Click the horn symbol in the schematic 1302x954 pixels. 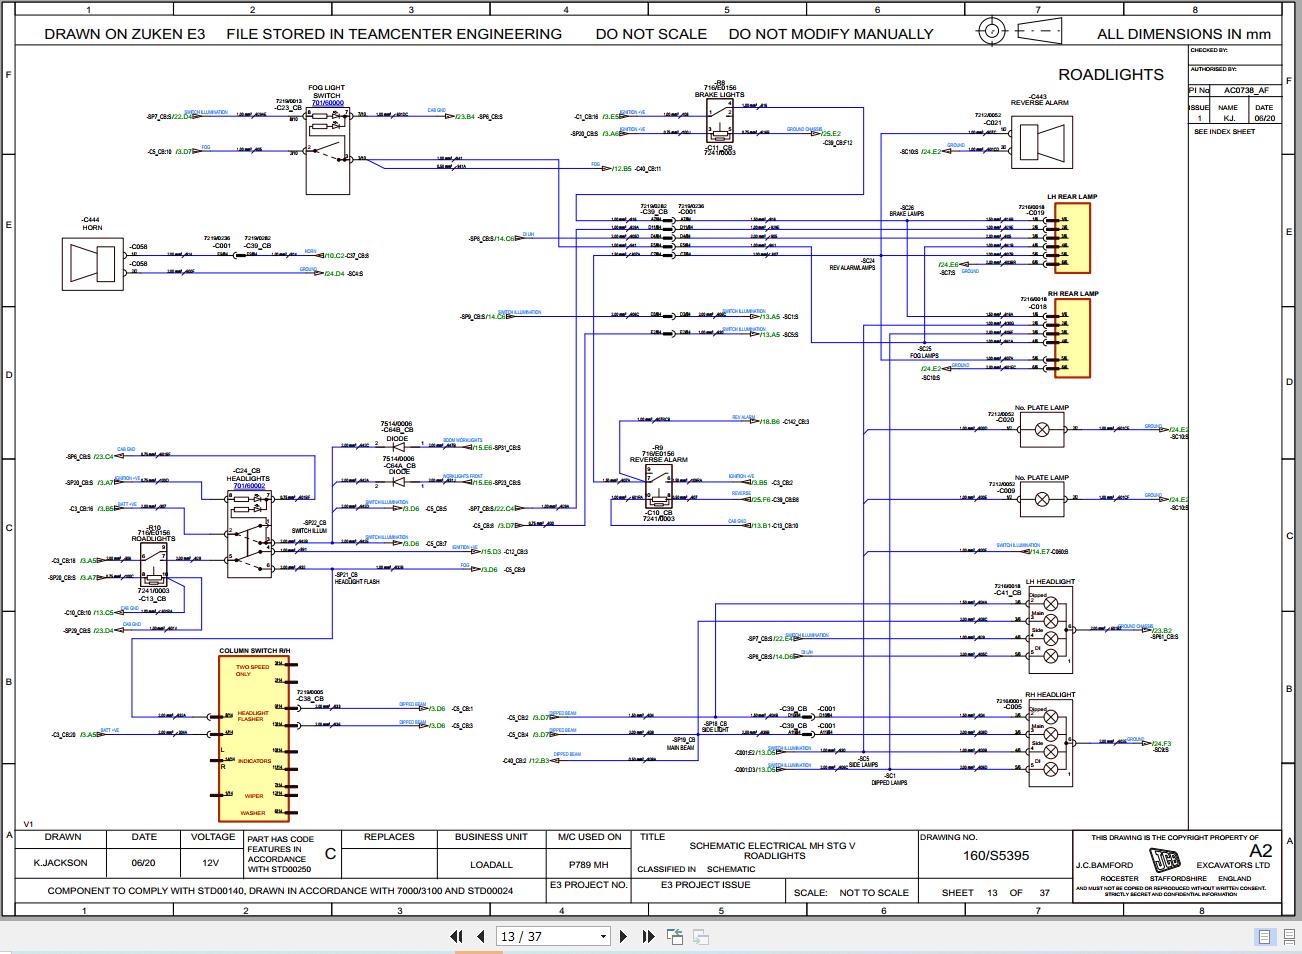[x=92, y=262]
